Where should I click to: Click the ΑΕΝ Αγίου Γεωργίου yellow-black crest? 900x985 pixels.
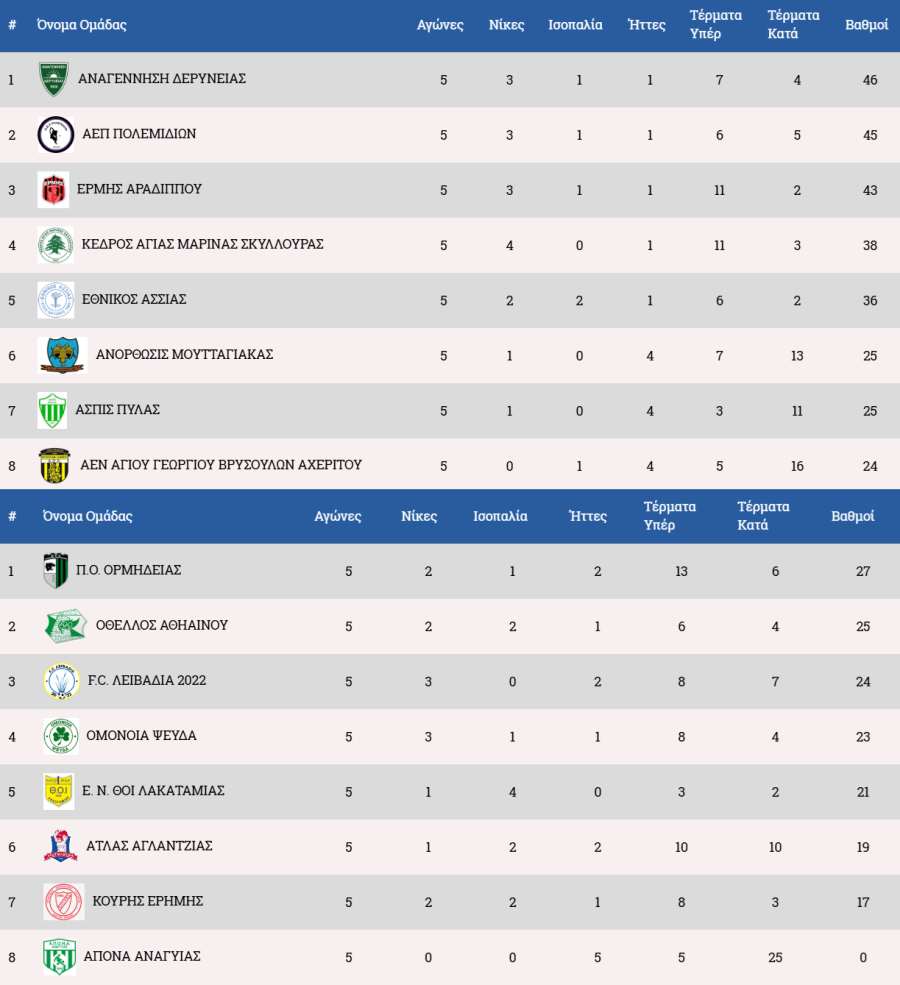55,465
